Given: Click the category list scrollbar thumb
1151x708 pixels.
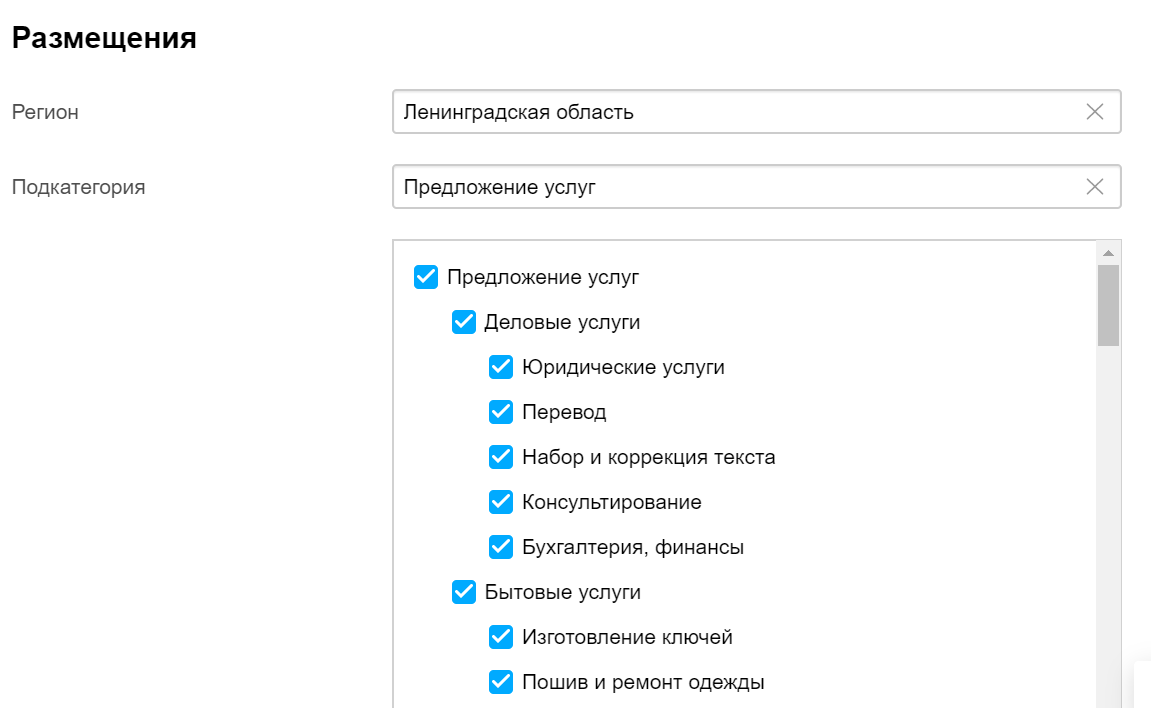Looking at the screenshot, I should click(1108, 305).
